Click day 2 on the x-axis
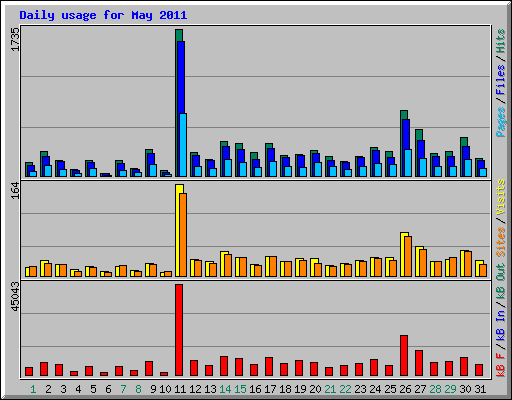 coord(48,389)
